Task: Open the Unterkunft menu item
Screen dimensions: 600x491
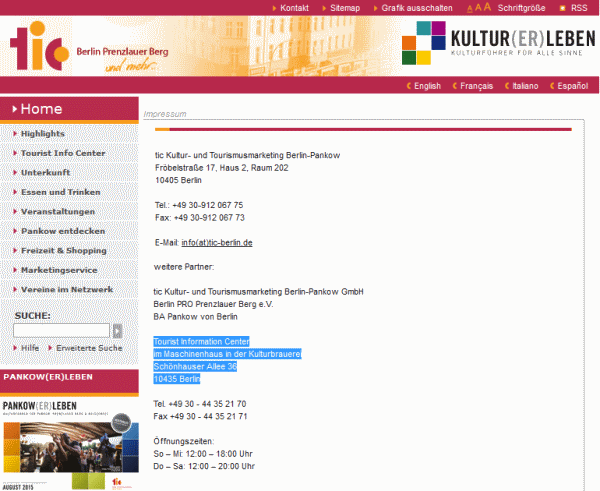Action: pyautogui.click(x=45, y=173)
